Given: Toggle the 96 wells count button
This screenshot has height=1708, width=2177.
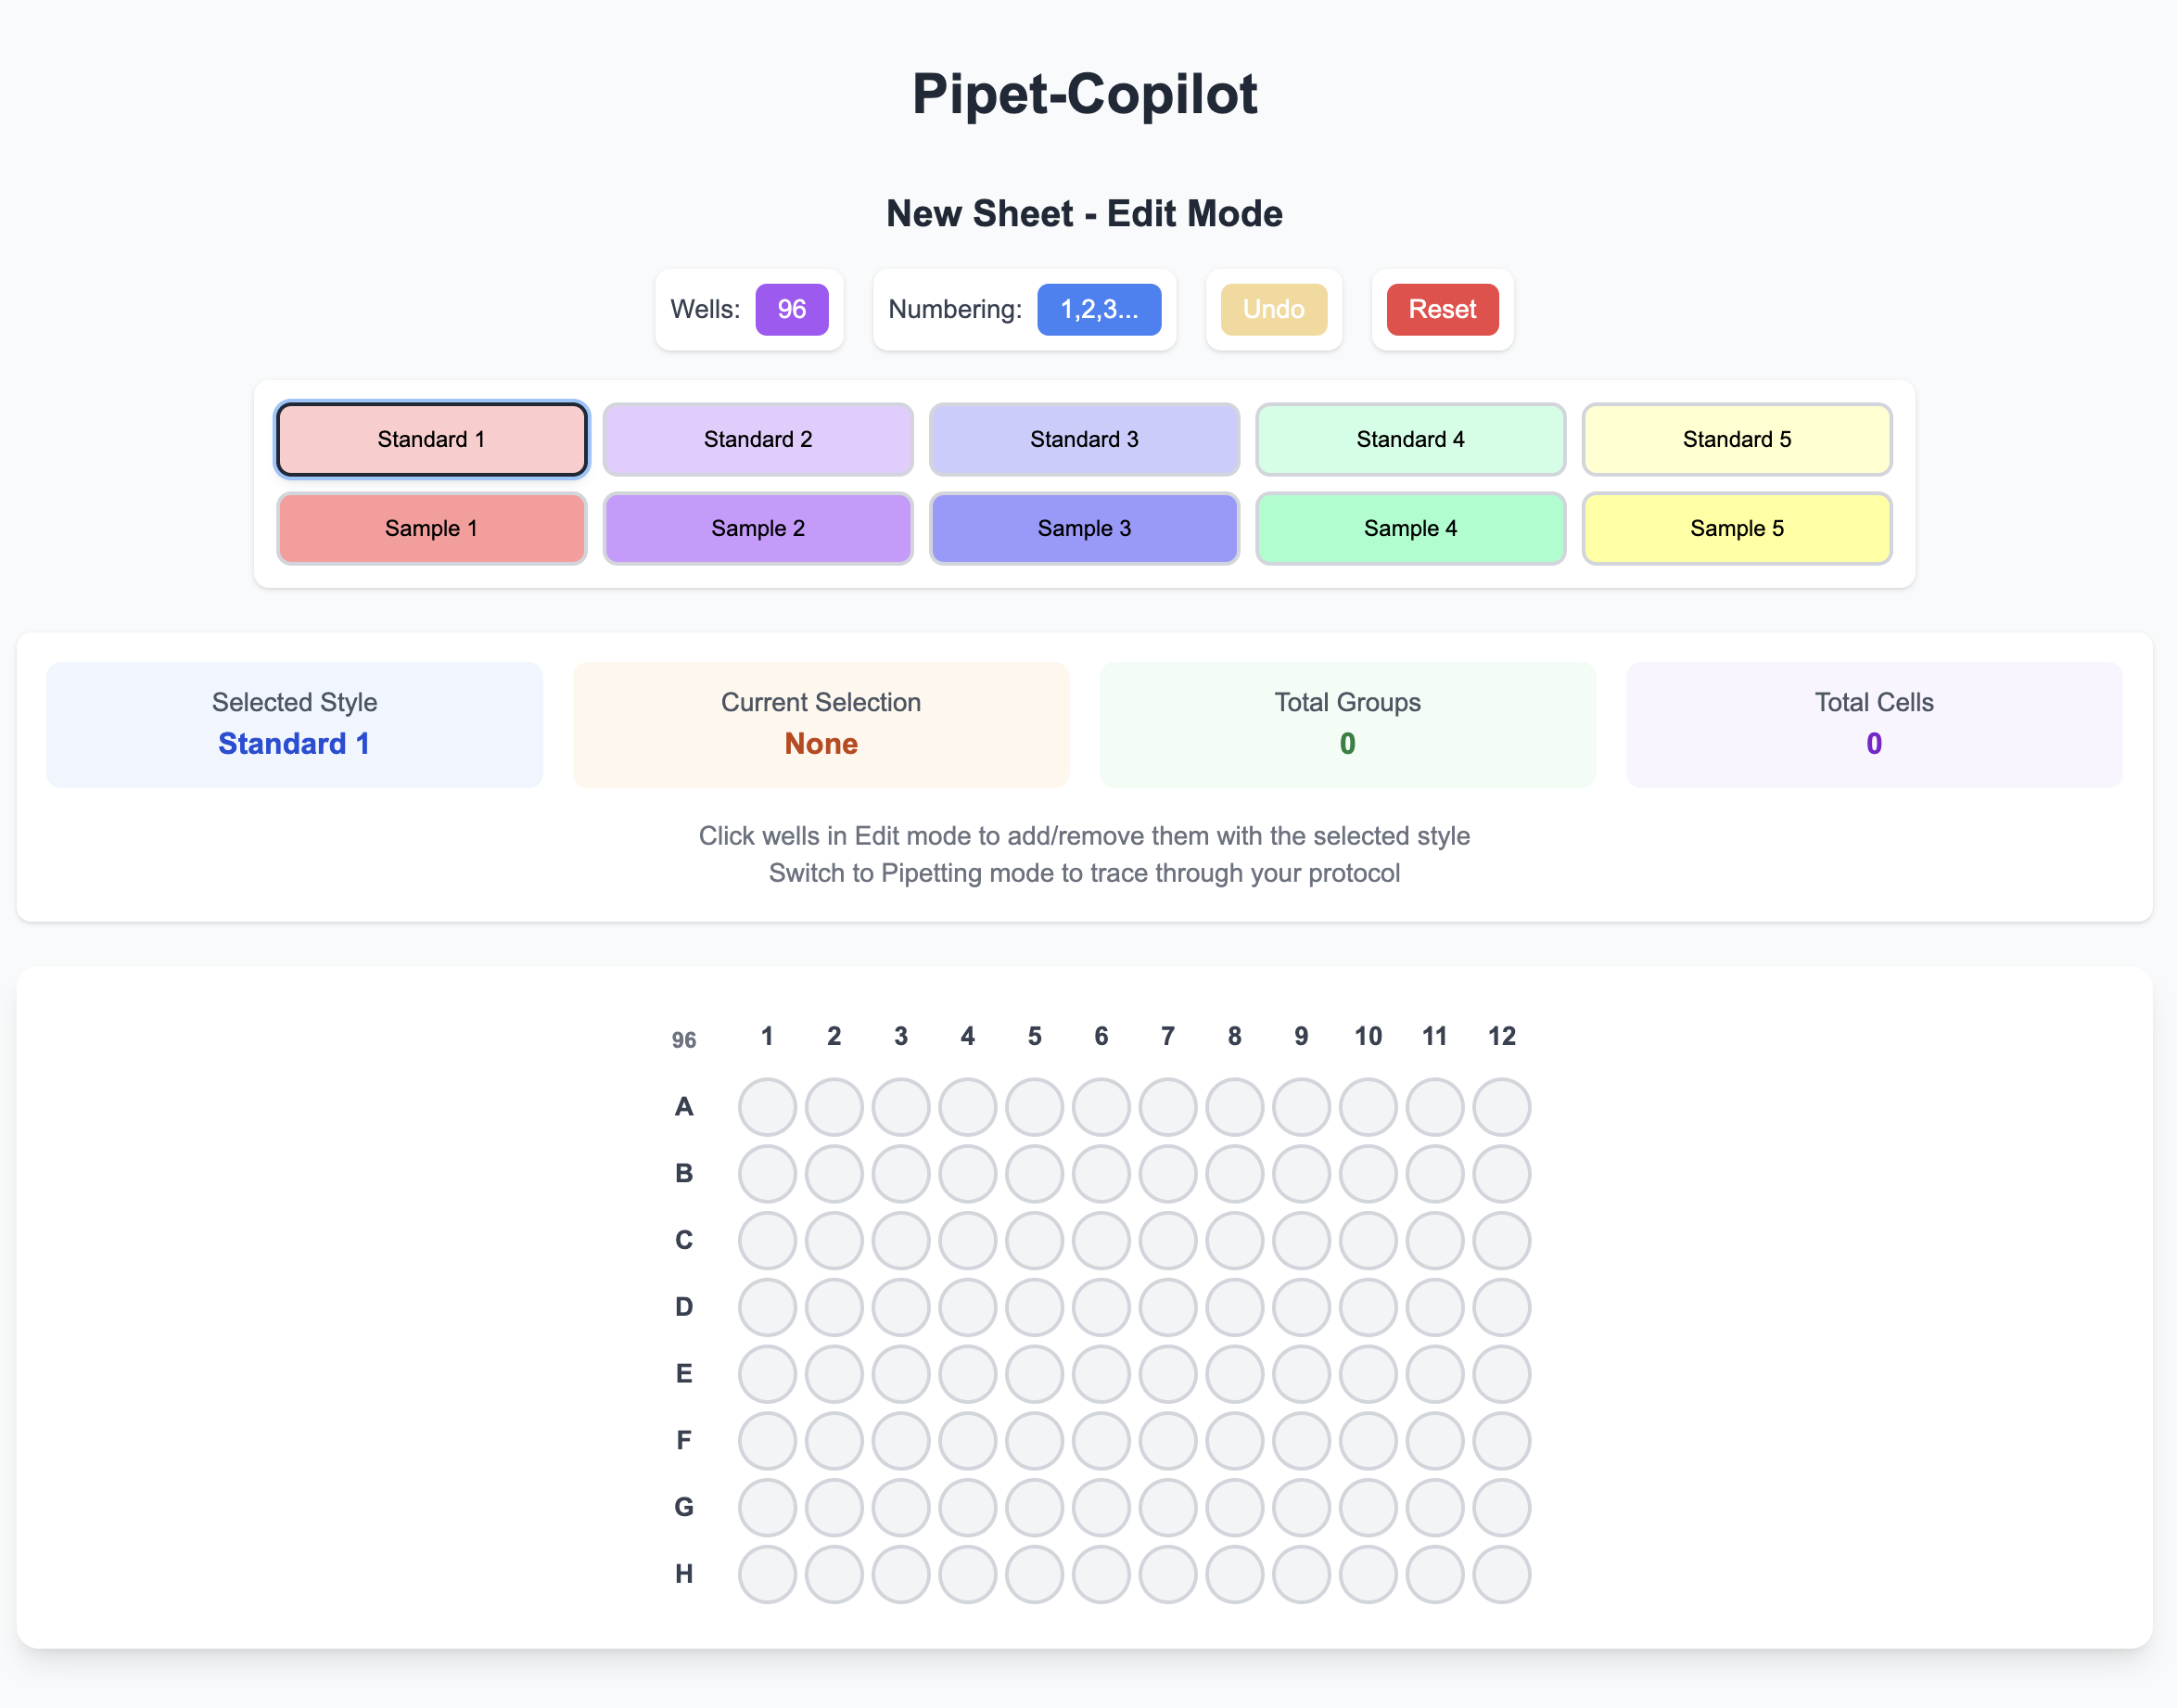Looking at the screenshot, I should click(x=791, y=309).
